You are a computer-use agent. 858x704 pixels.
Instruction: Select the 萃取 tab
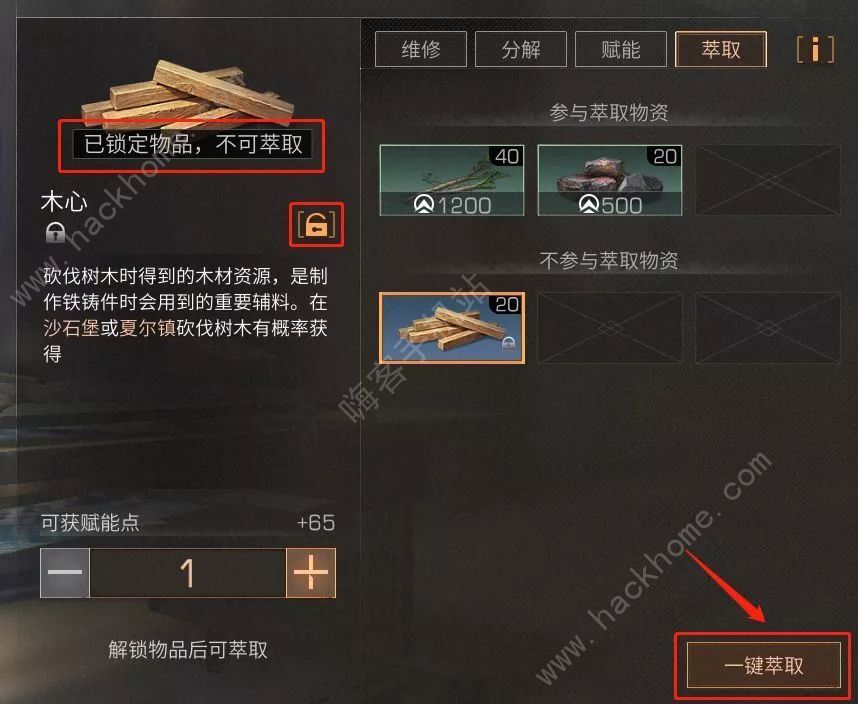pos(721,49)
